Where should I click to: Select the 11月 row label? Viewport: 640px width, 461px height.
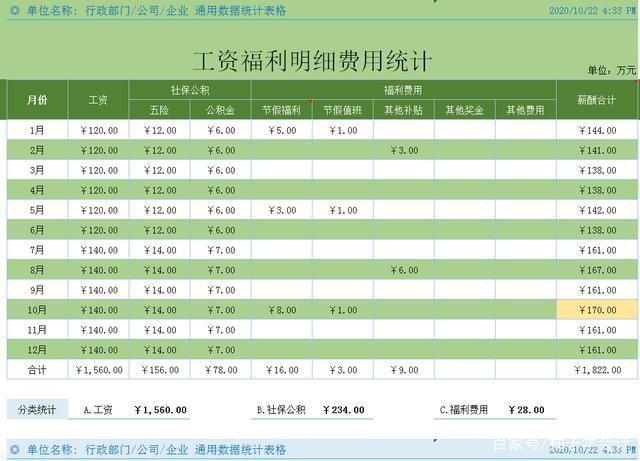(x=37, y=330)
